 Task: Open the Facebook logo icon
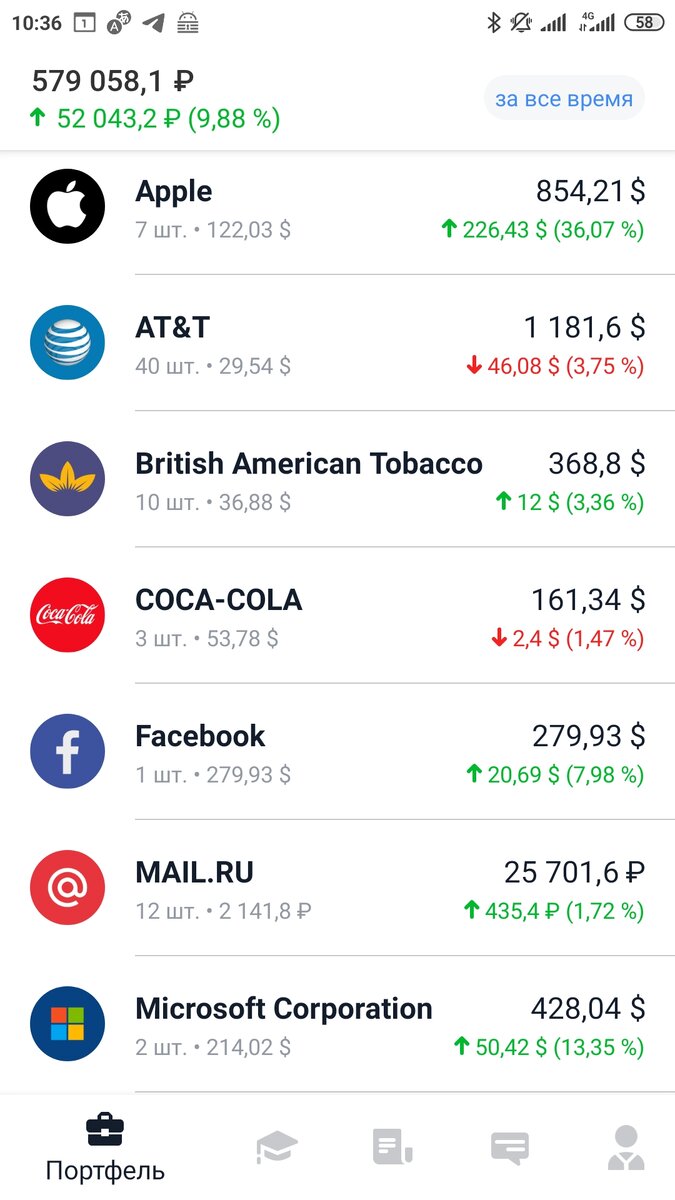tap(67, 751)
